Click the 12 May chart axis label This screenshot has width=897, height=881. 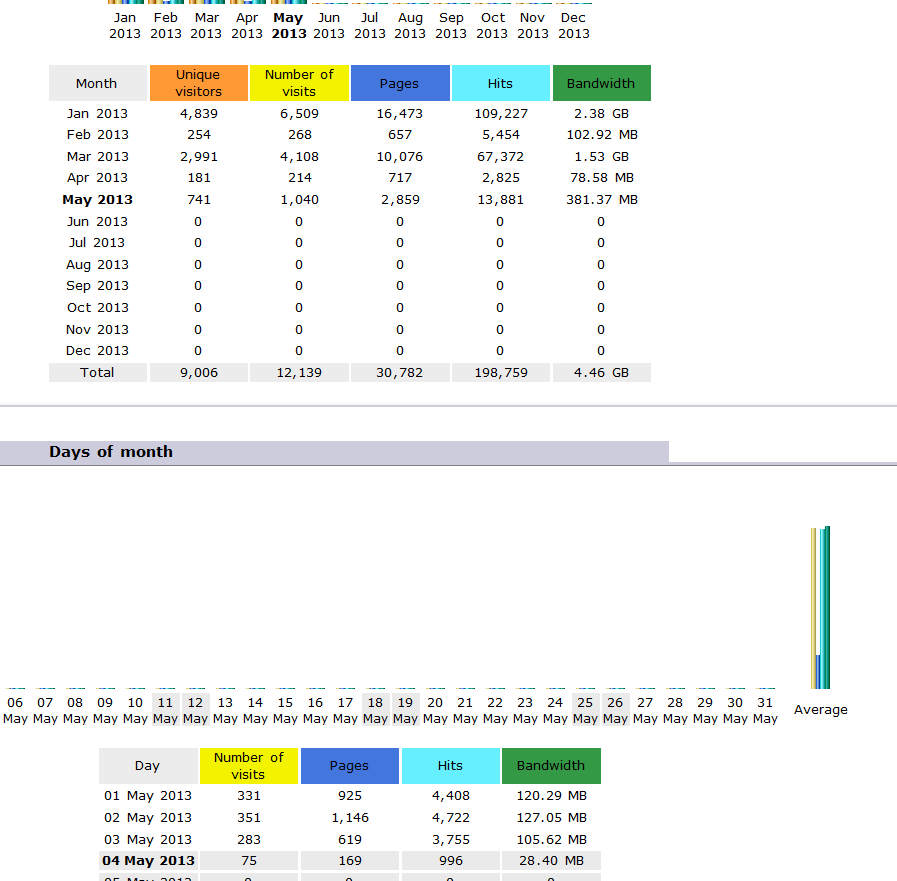(195, 710)
